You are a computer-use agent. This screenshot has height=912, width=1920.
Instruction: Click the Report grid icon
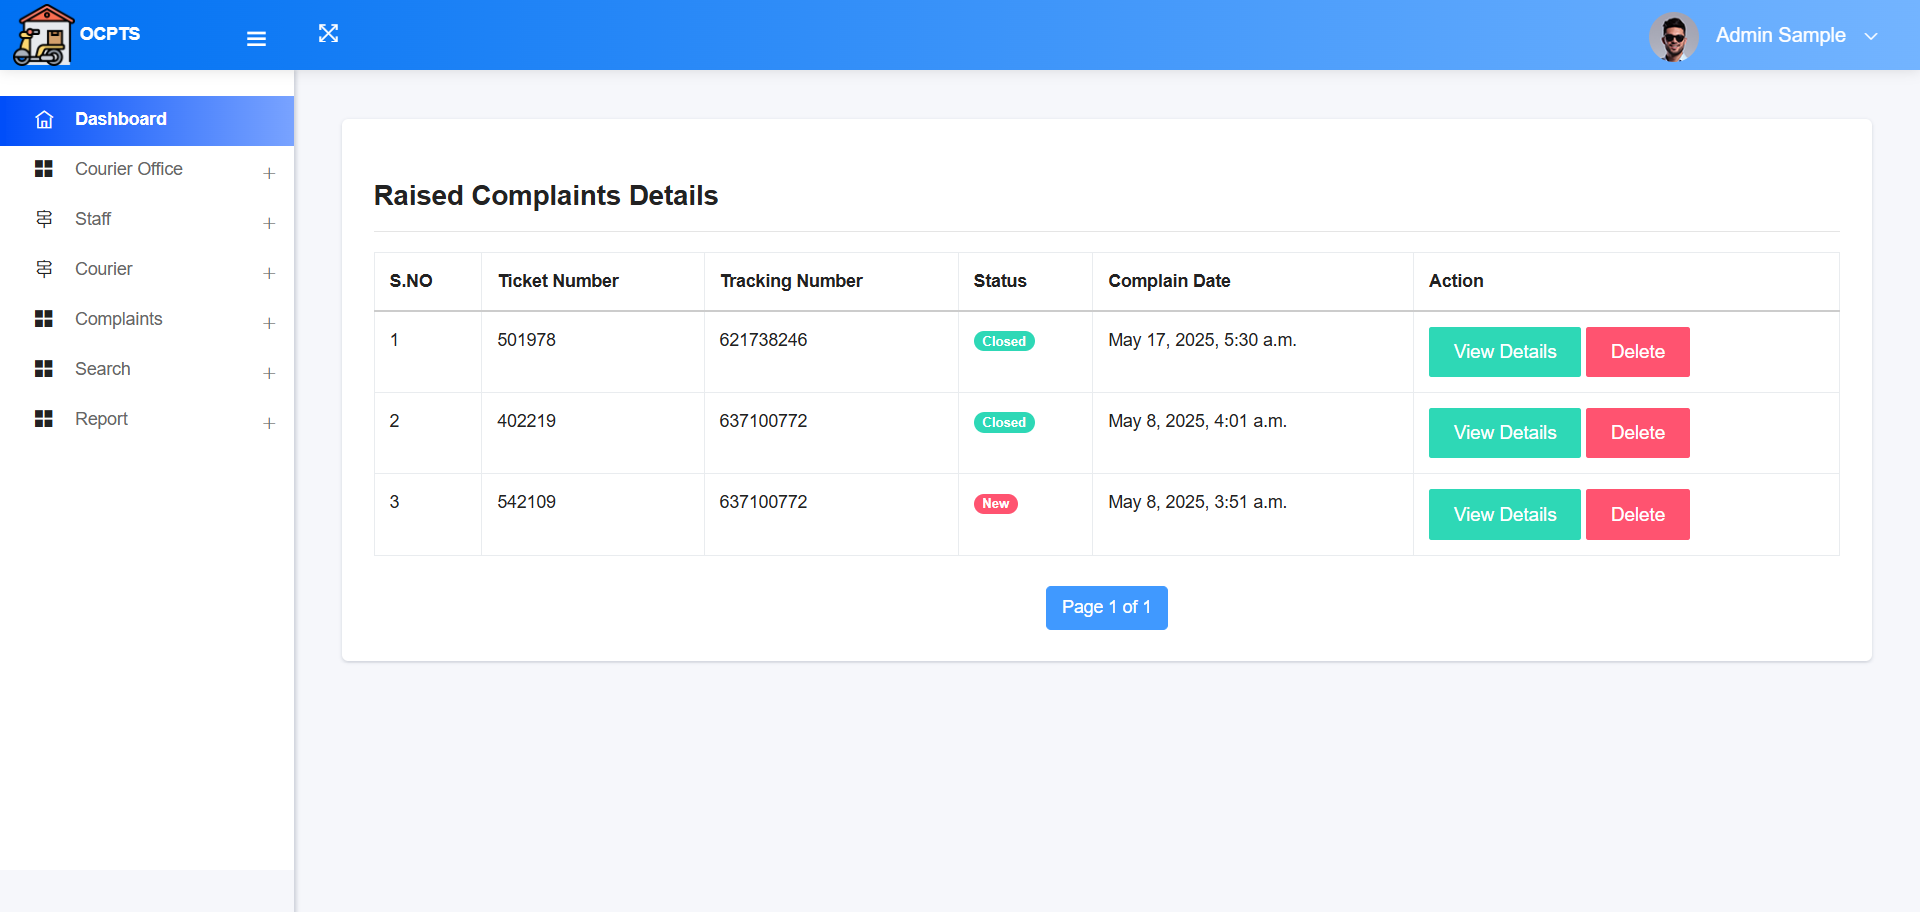point(44,419)
